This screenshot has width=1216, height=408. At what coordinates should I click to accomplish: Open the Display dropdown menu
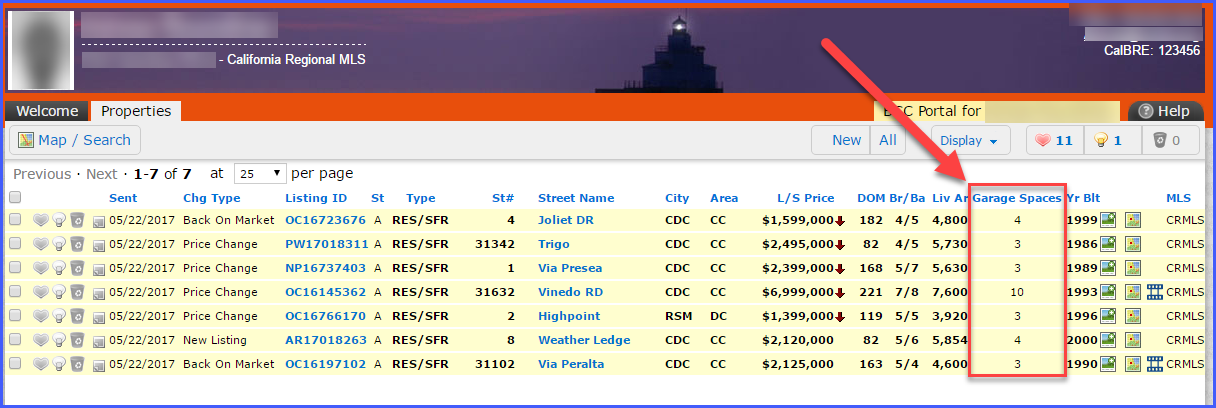point(969,141)
